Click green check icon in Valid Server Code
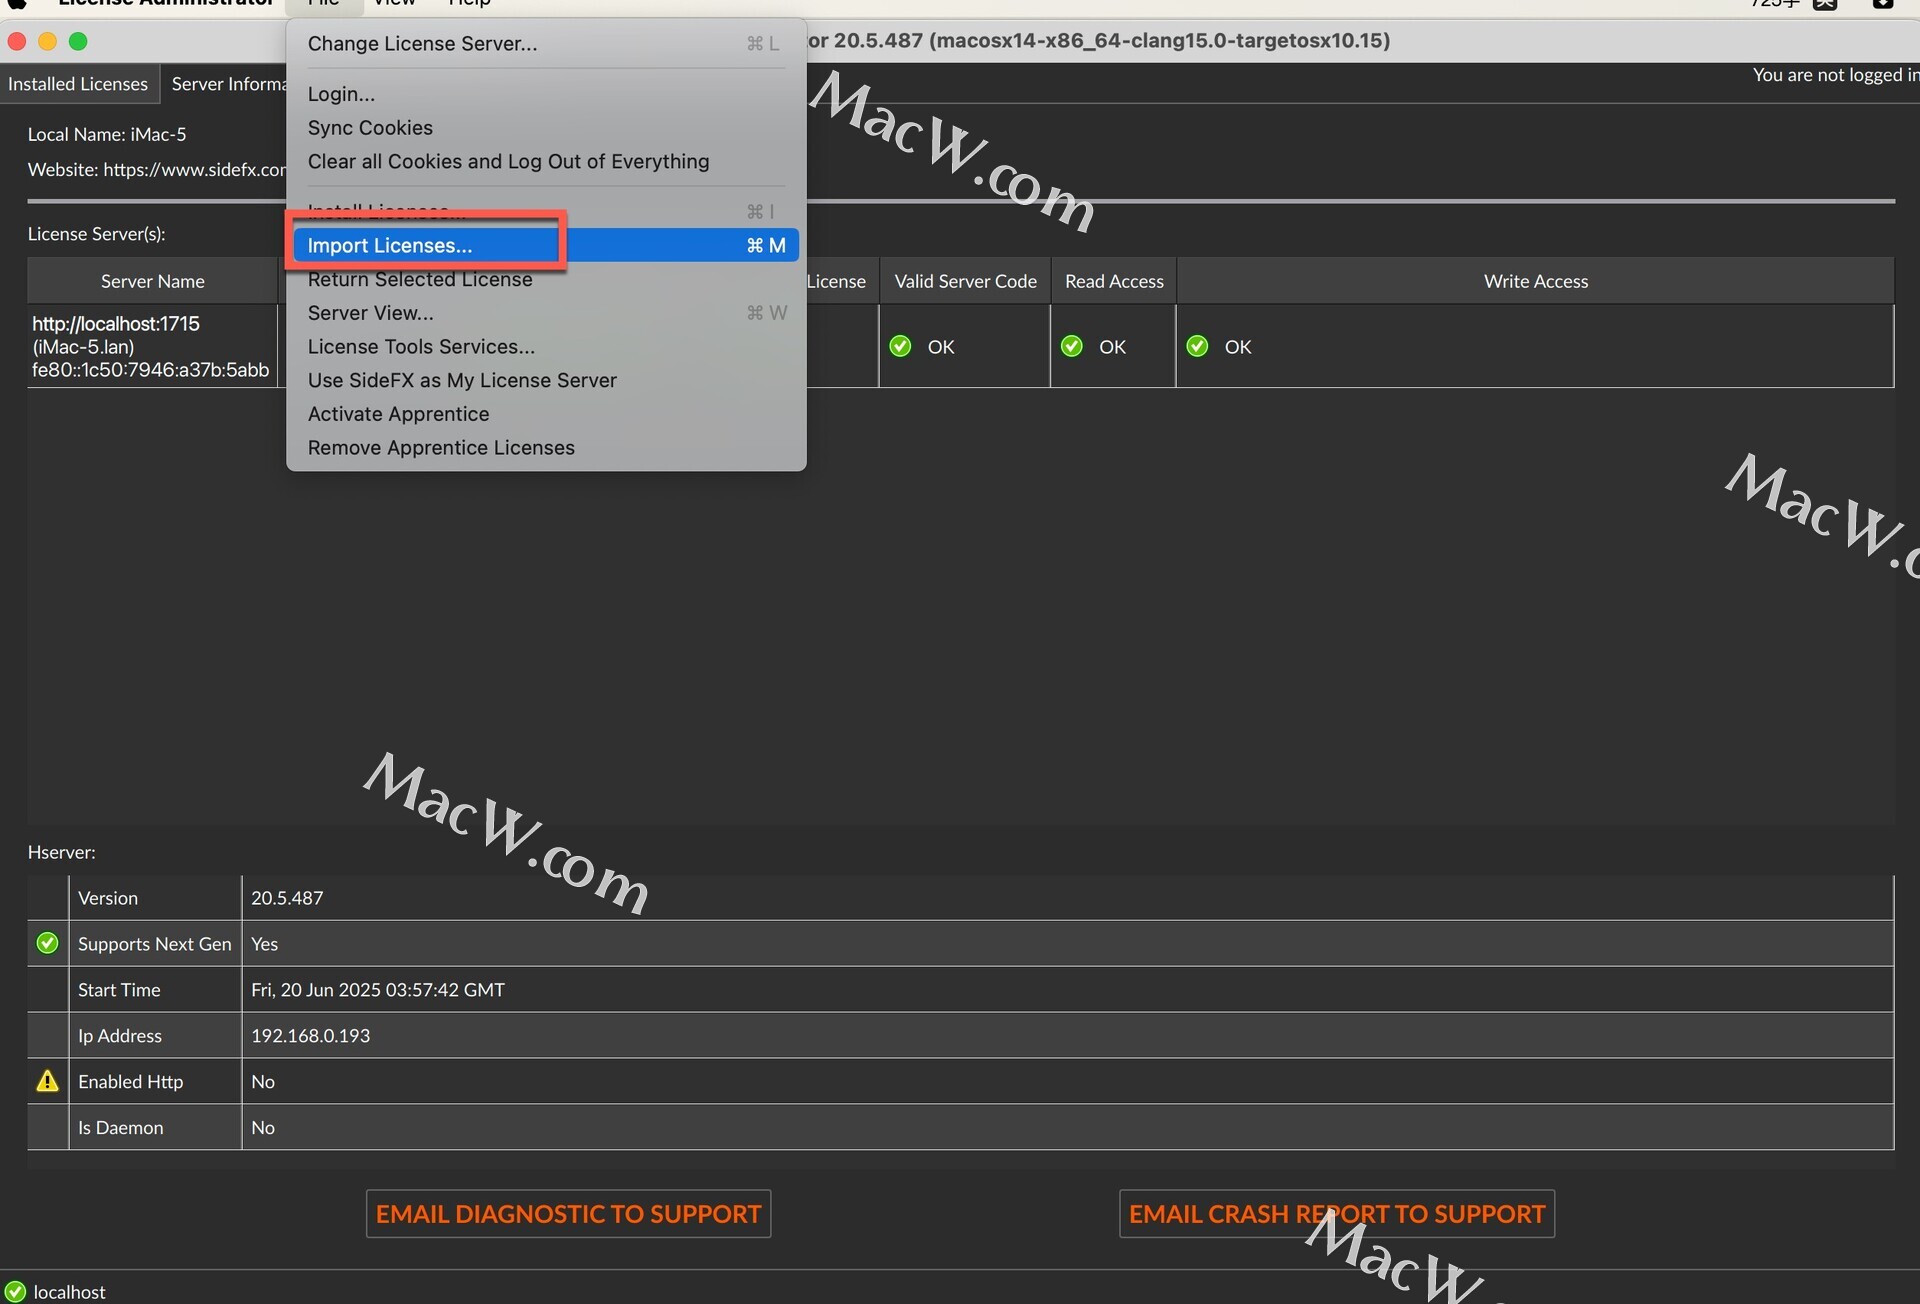The image size is (1920, 1304). 900,346
